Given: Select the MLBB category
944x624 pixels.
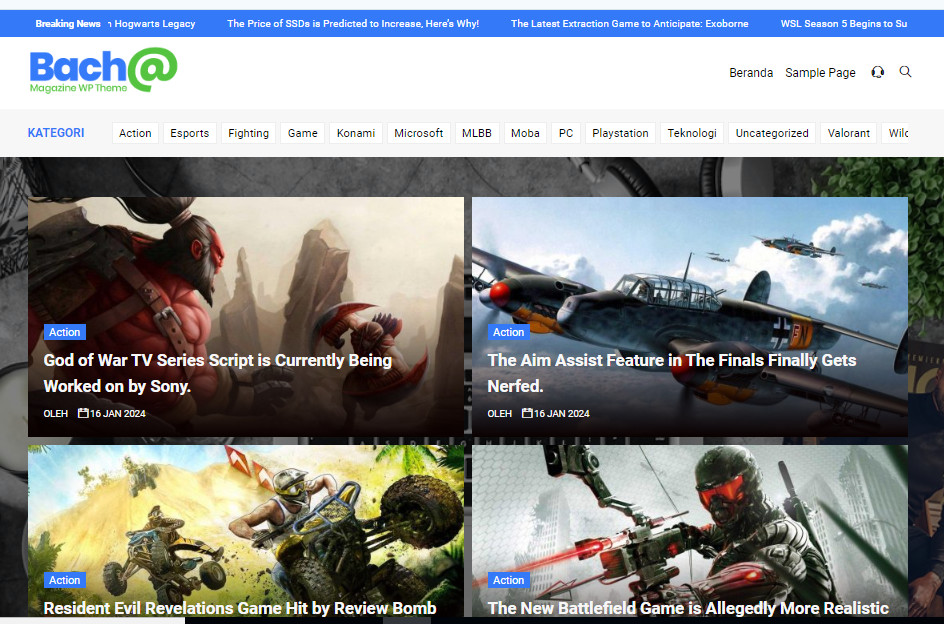Looking at the screenshot, I should (476, 133).
